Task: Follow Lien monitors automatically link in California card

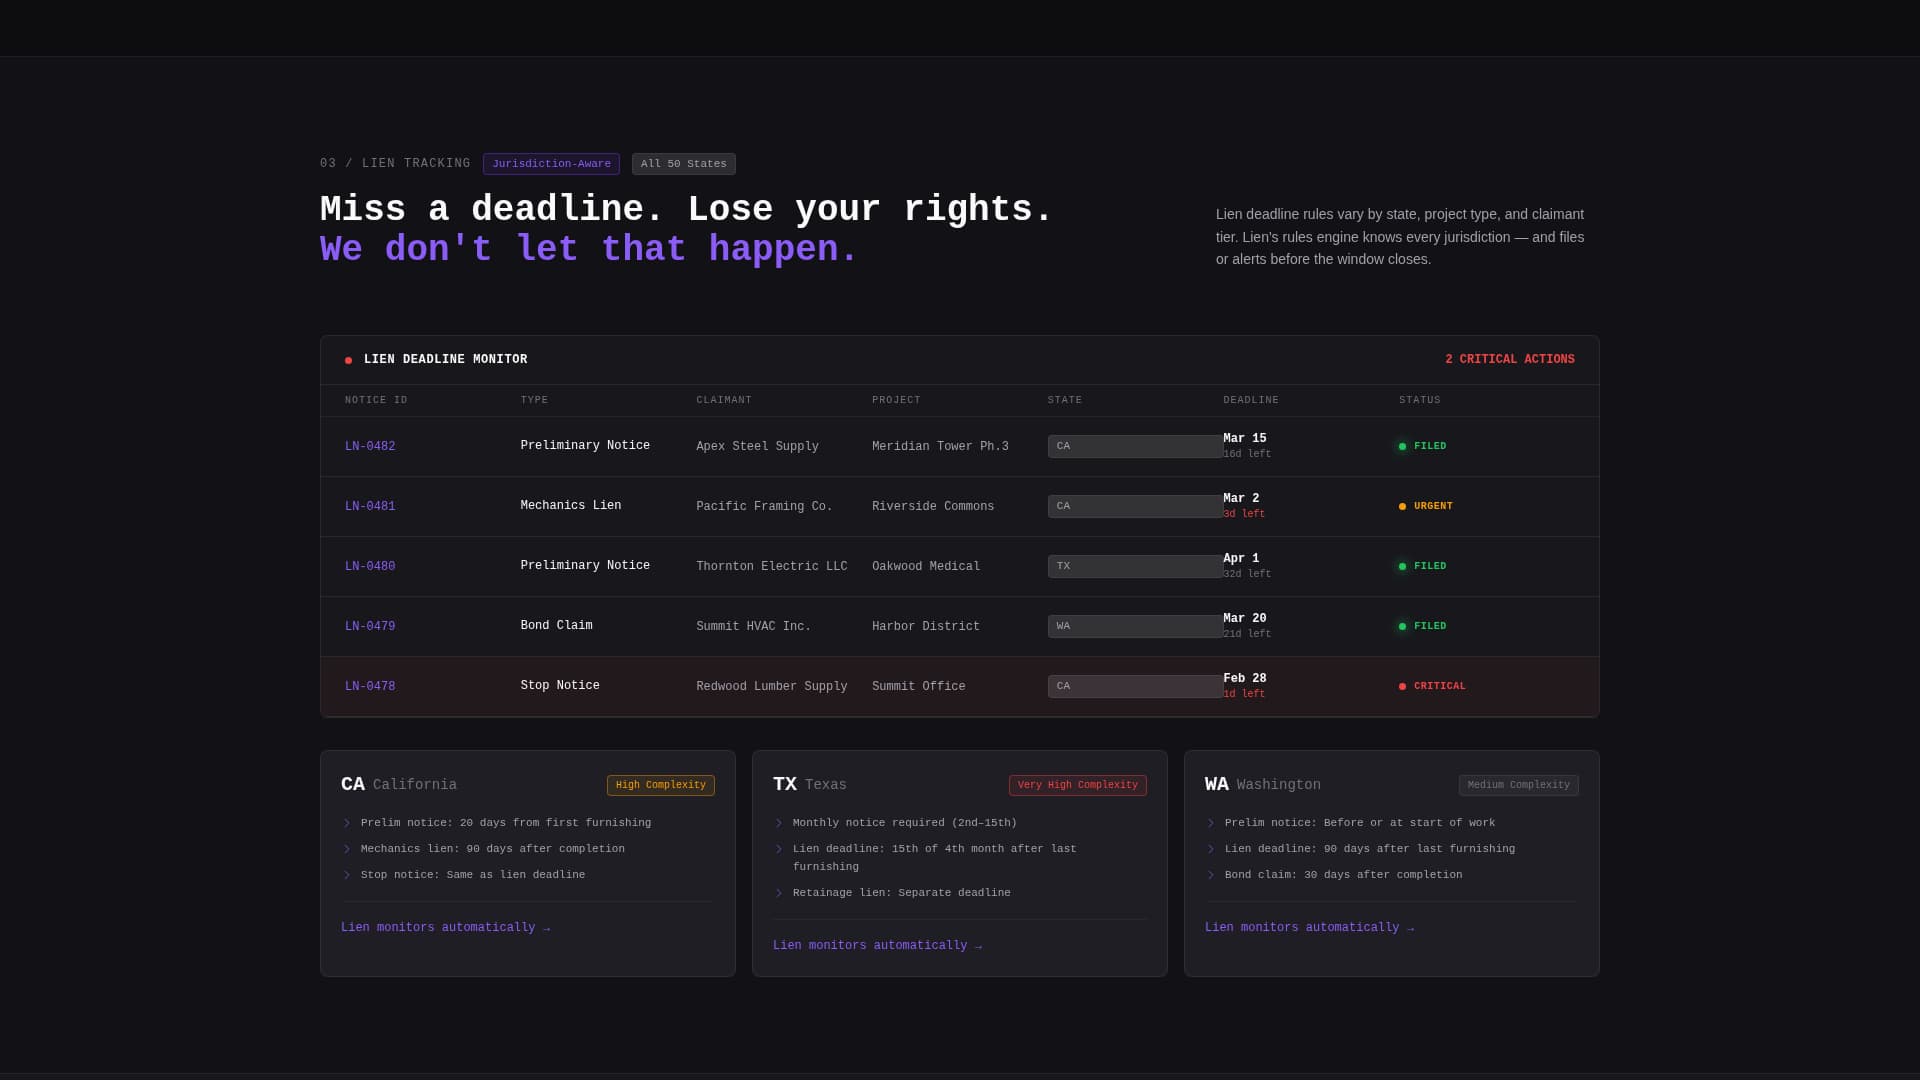Action: (x=446, y=928)
